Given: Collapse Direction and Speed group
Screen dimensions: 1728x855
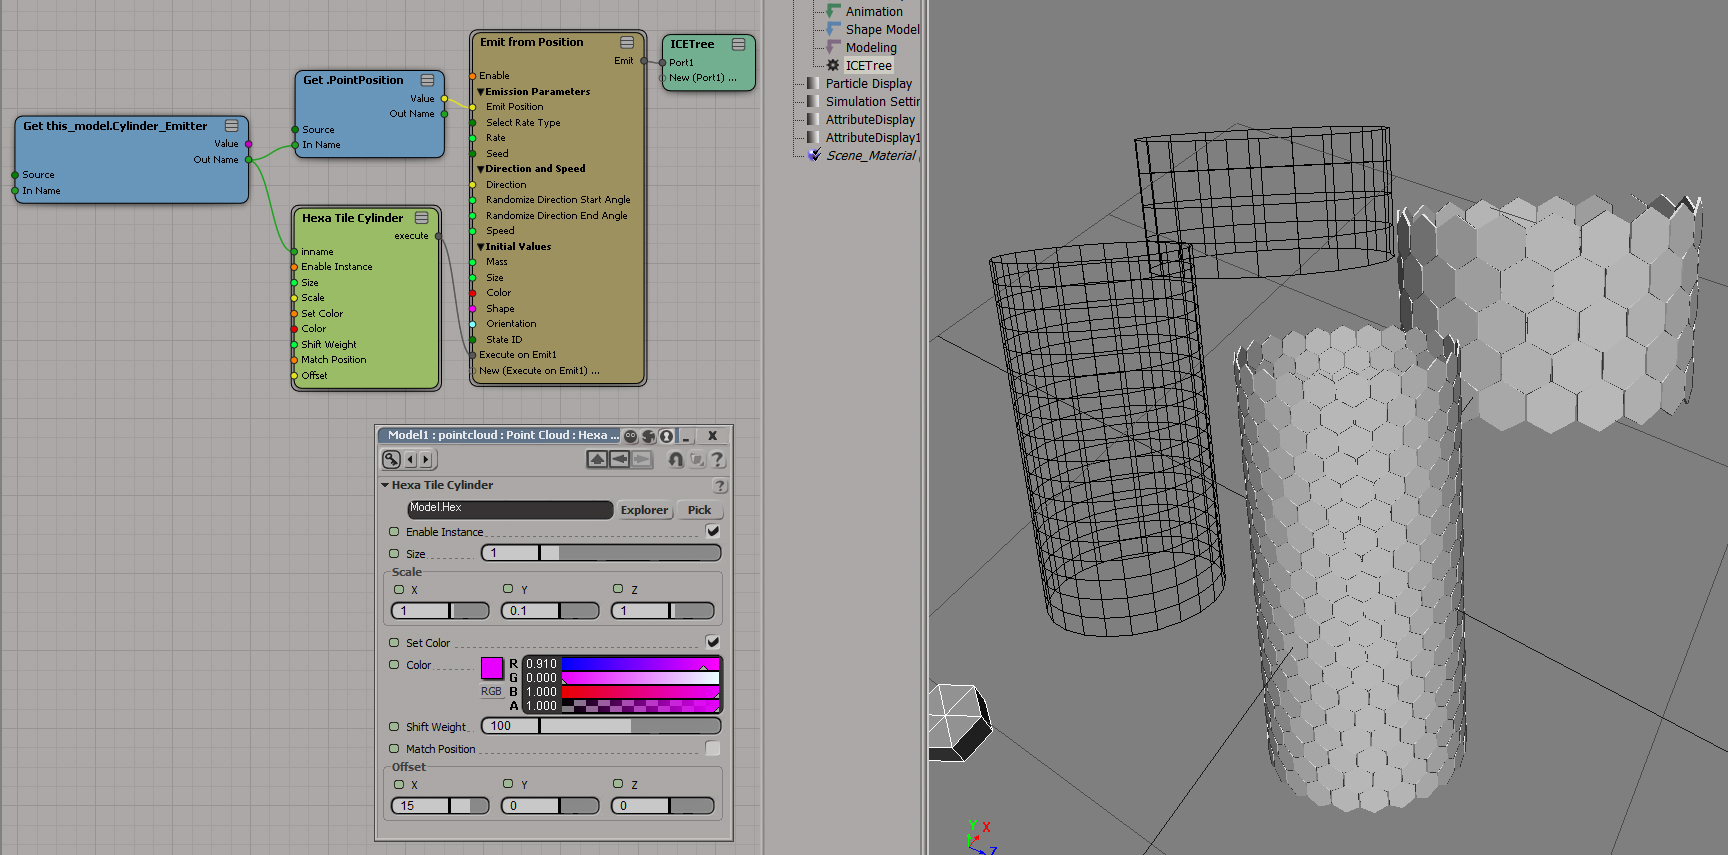Looking at the screenshot, I should pos(481,169).
